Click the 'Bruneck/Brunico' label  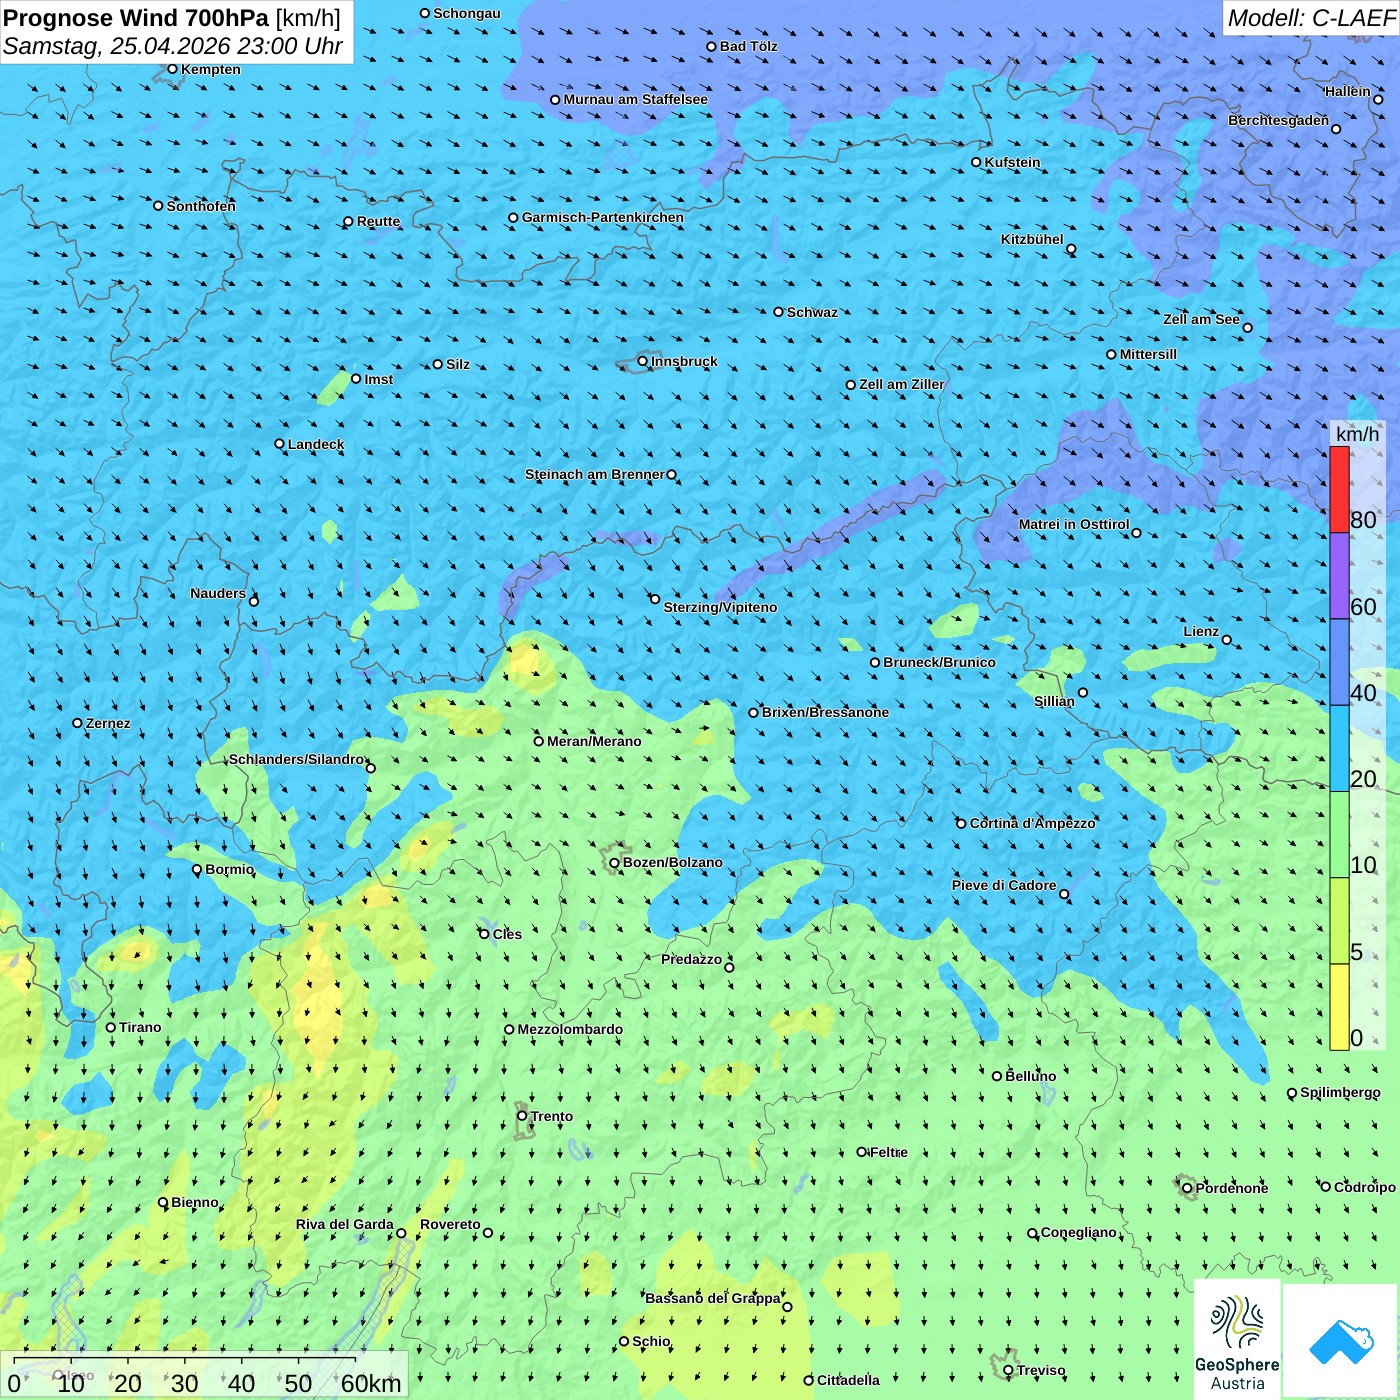click(x=940, y=662)
